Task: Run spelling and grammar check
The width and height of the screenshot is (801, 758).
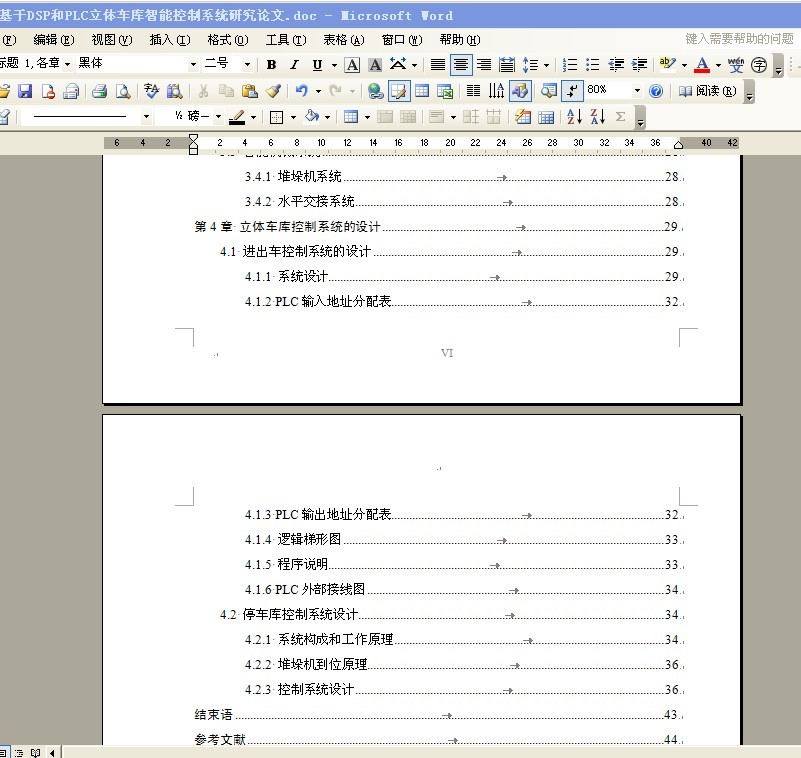Action: (x=151, y=91)
